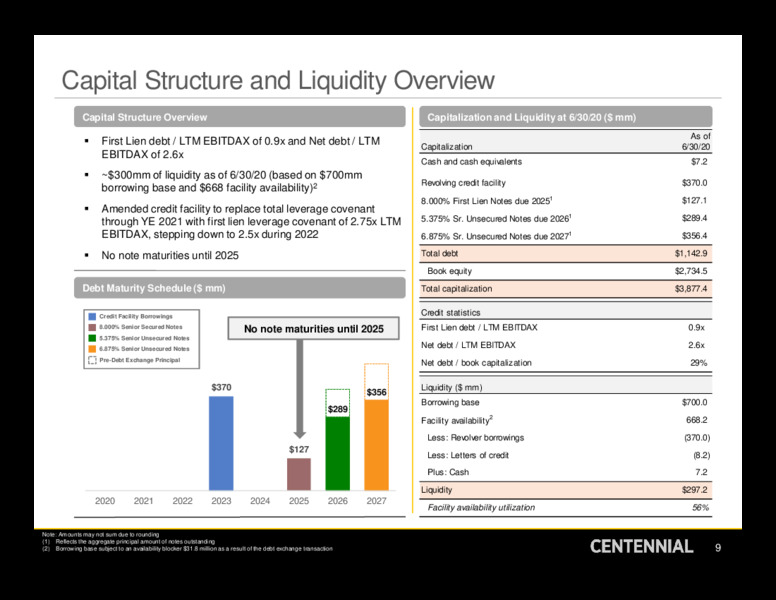Click the 'Total capitalization' row label
Viewport: 776px width, 600px height.
click(x=456, y=289)
